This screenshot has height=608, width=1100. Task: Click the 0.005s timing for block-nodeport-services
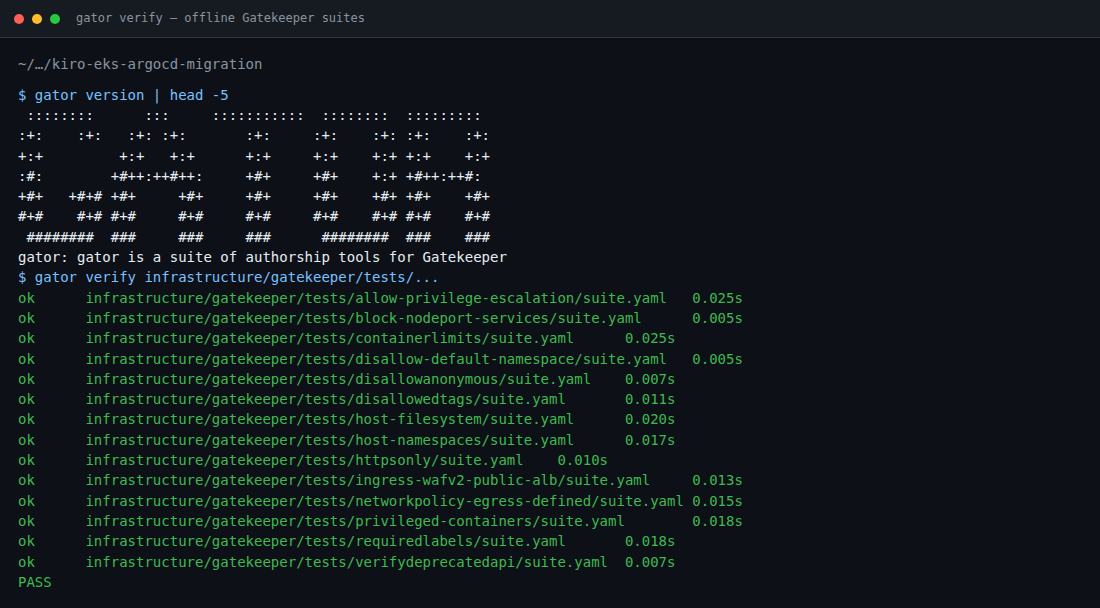pos(717,318)
